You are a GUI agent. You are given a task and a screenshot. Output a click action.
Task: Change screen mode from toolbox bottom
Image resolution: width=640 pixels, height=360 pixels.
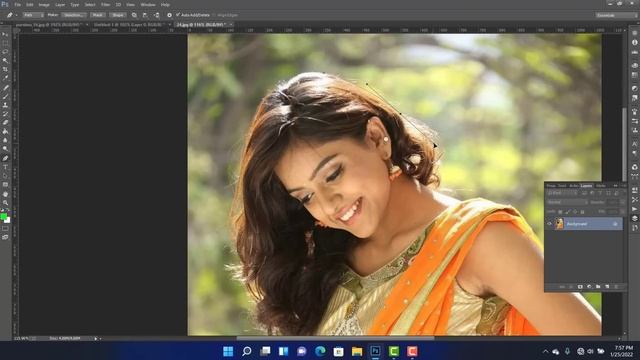pyautogui.click(x=5, y=237)
